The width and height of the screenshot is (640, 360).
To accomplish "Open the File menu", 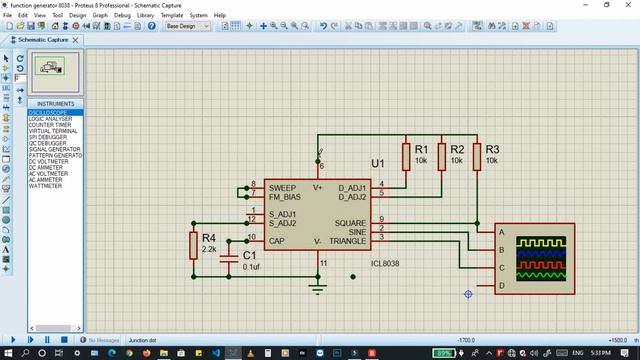I will [x=7, y=15].
